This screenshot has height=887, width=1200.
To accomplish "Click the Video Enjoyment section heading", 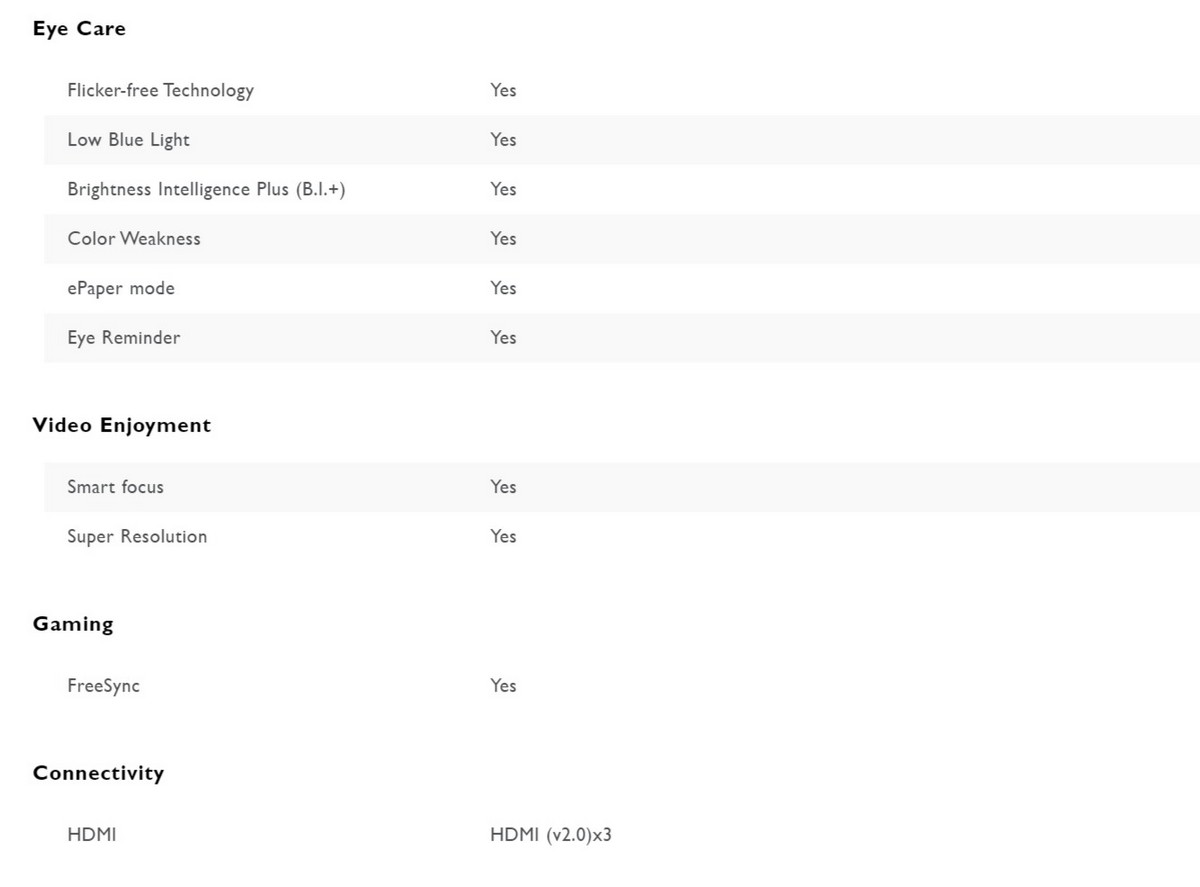I will click(x=122, y=426).
